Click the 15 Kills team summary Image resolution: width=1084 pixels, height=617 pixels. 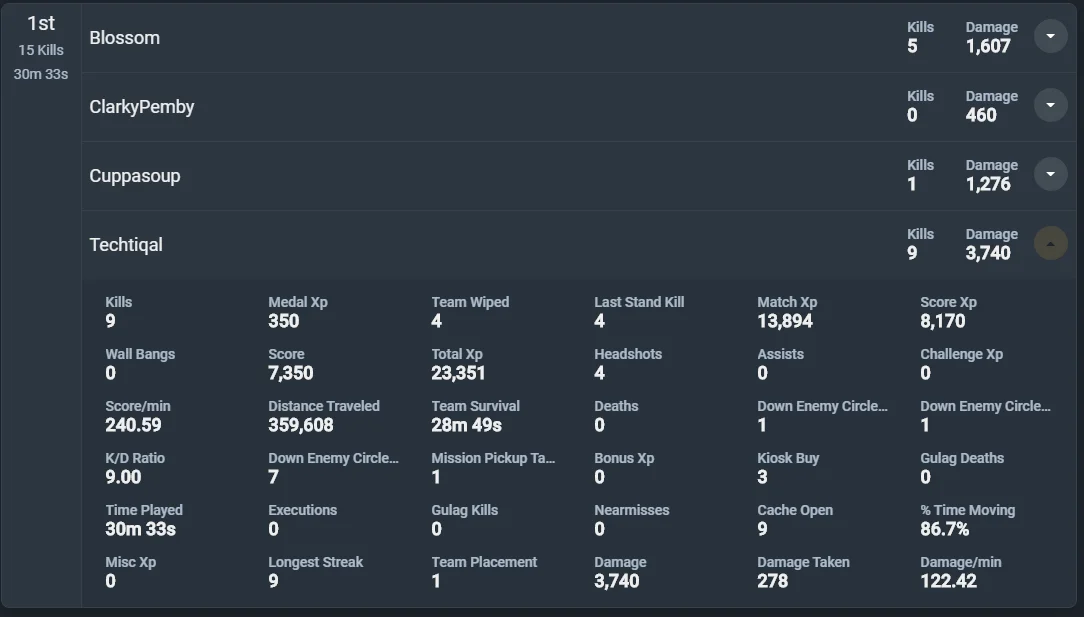(x=41, y=50)
